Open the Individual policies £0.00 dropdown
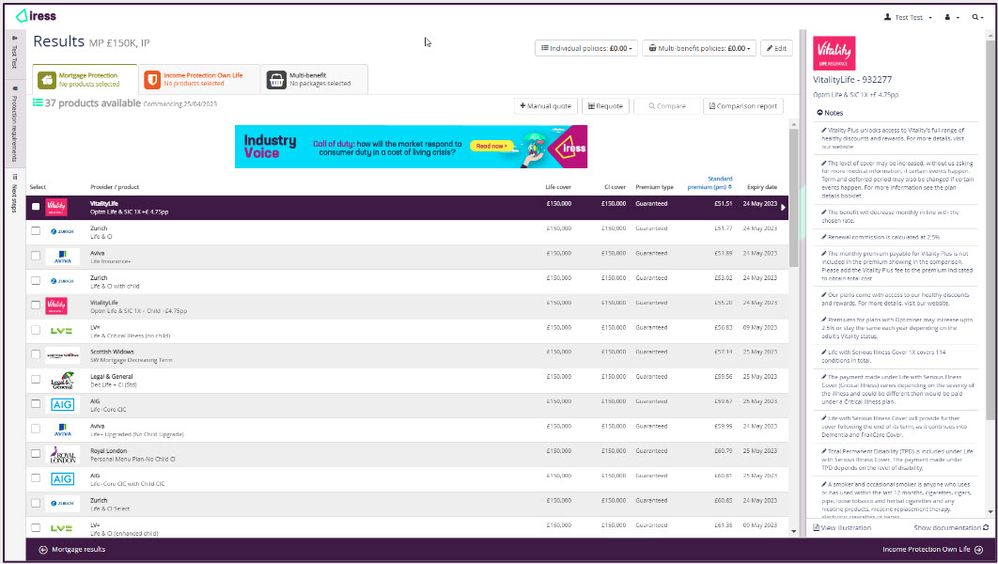Viewport: 998px width, 564px height. tap(586, 48)
